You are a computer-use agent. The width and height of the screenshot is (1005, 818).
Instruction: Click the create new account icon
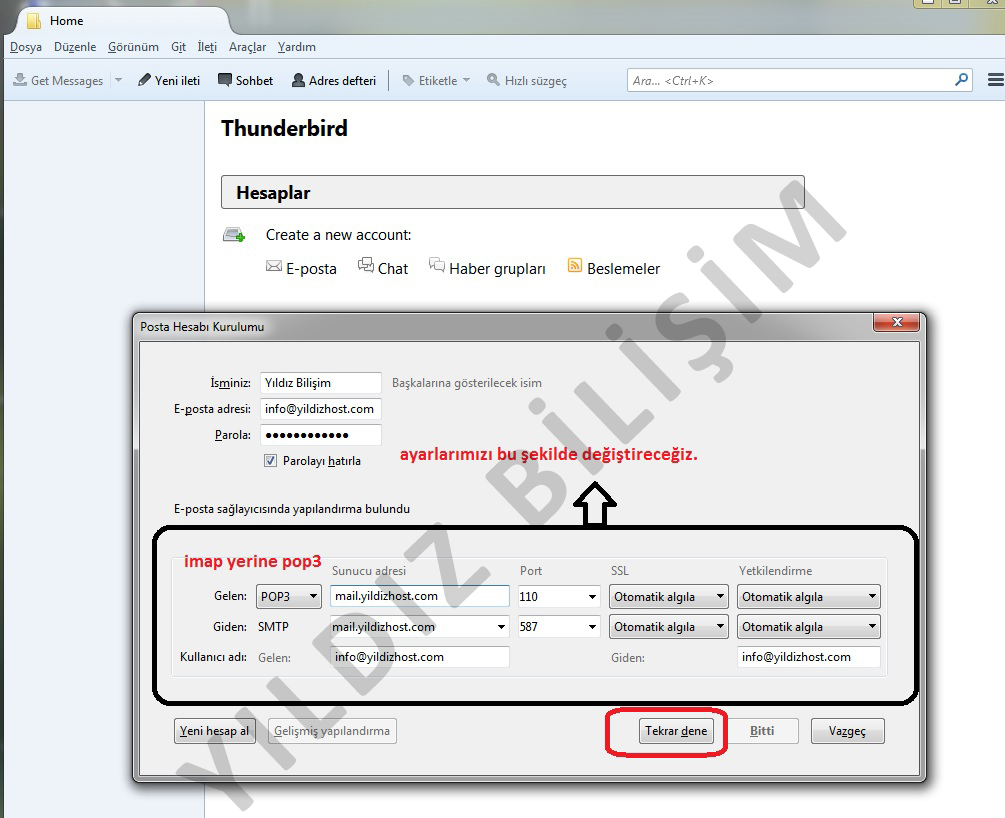click(x=234, y=235)
